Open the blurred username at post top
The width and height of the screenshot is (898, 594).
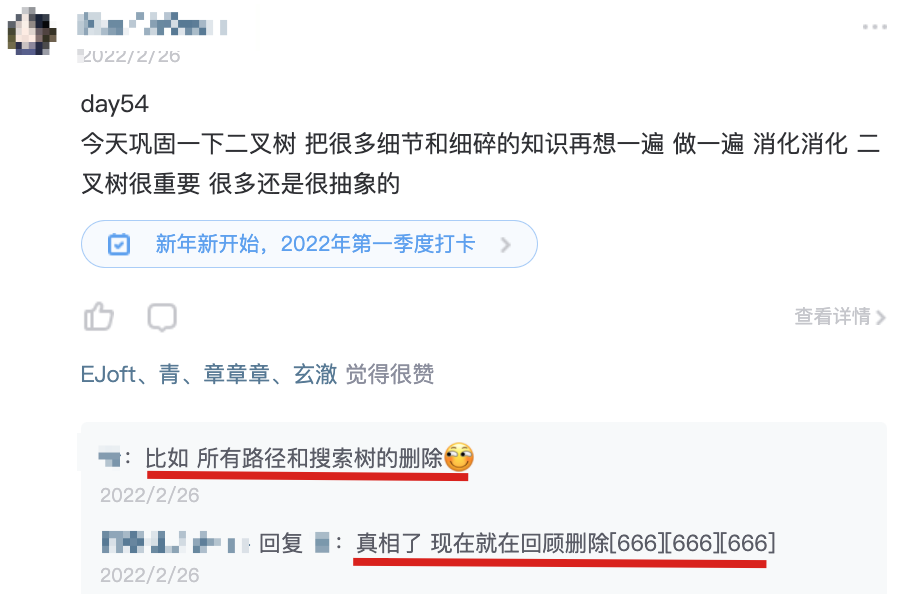152,25
